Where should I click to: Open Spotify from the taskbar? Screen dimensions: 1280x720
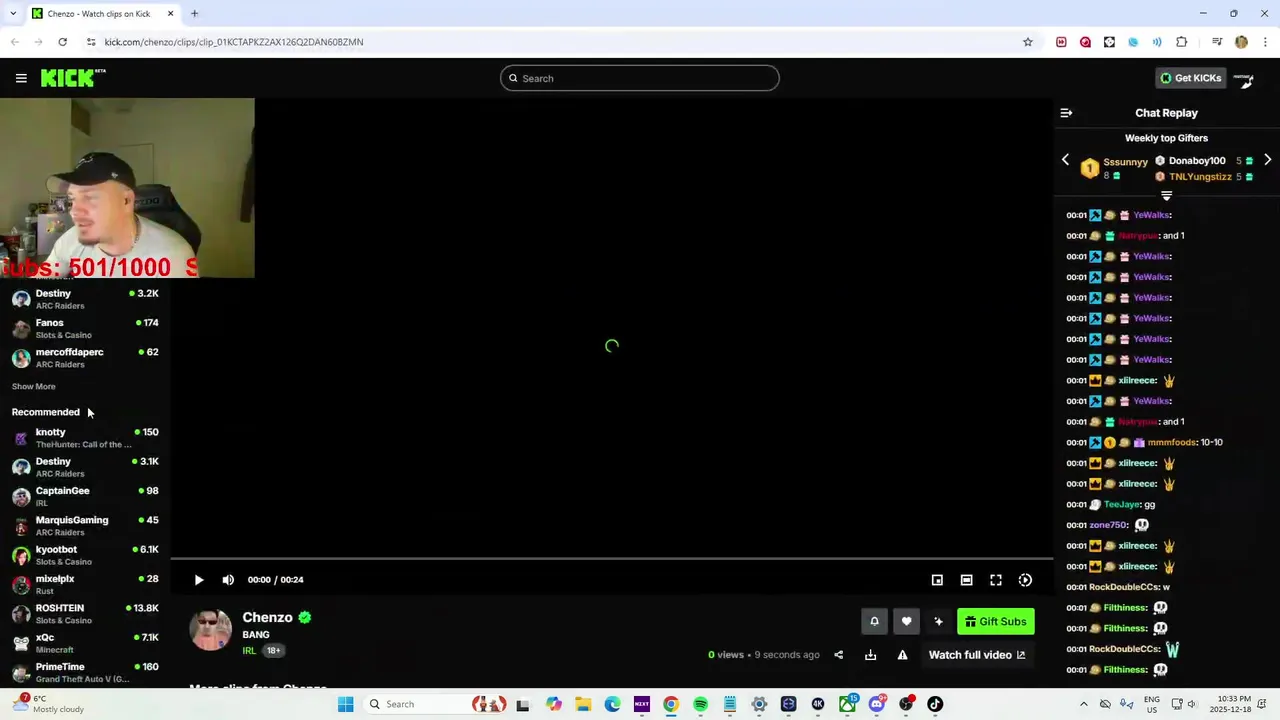(x=700, y=704)
